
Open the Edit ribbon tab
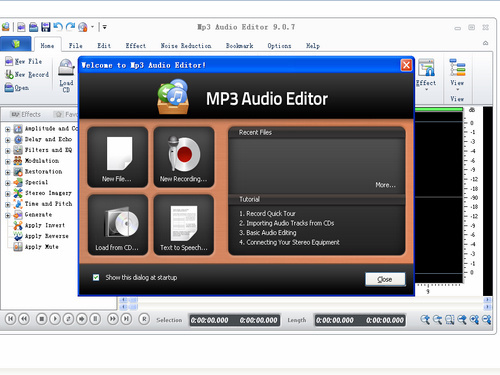pos(104,46)
